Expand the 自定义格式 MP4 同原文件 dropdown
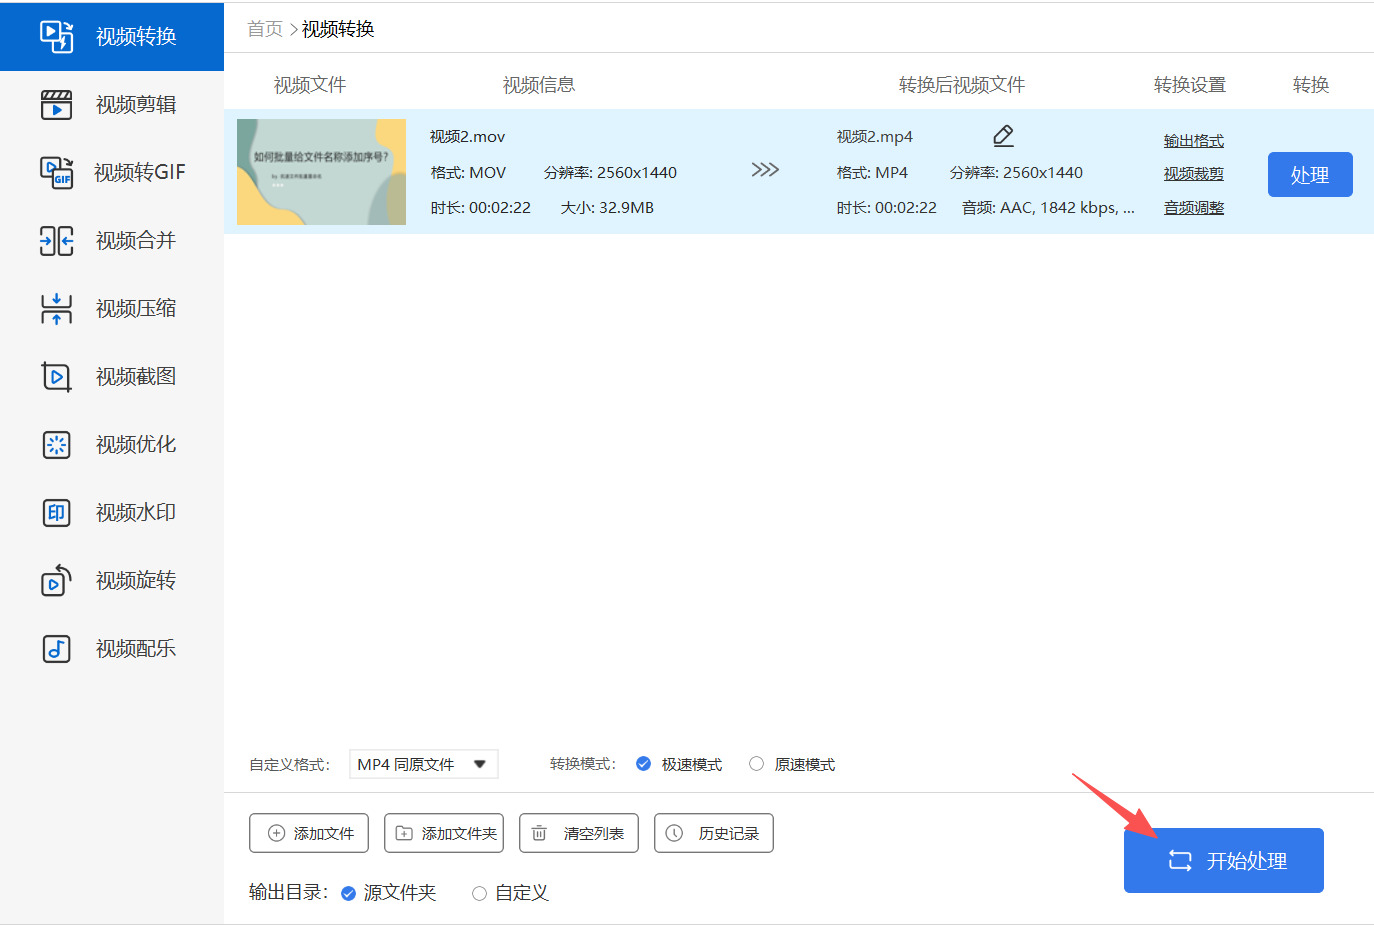 (423, 764)
